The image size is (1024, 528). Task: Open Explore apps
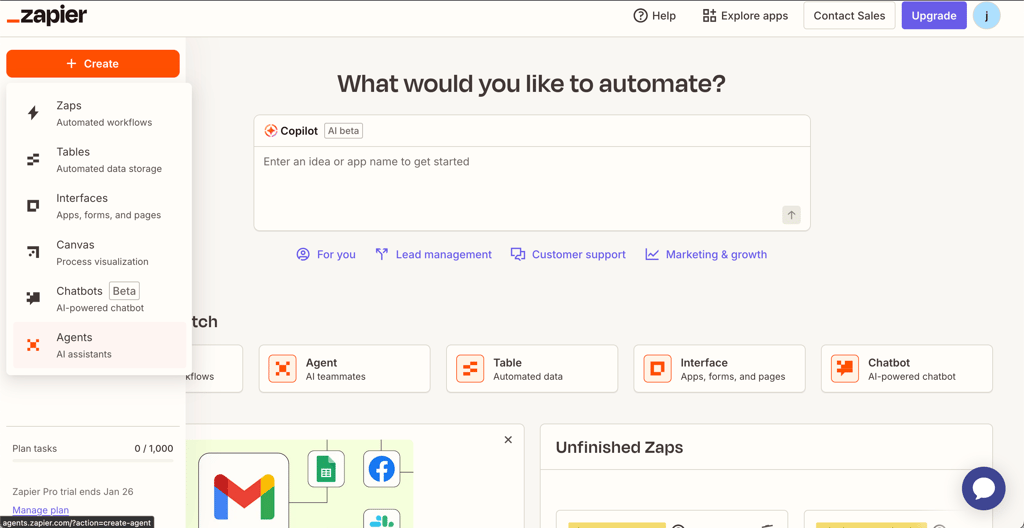point(745,16)
